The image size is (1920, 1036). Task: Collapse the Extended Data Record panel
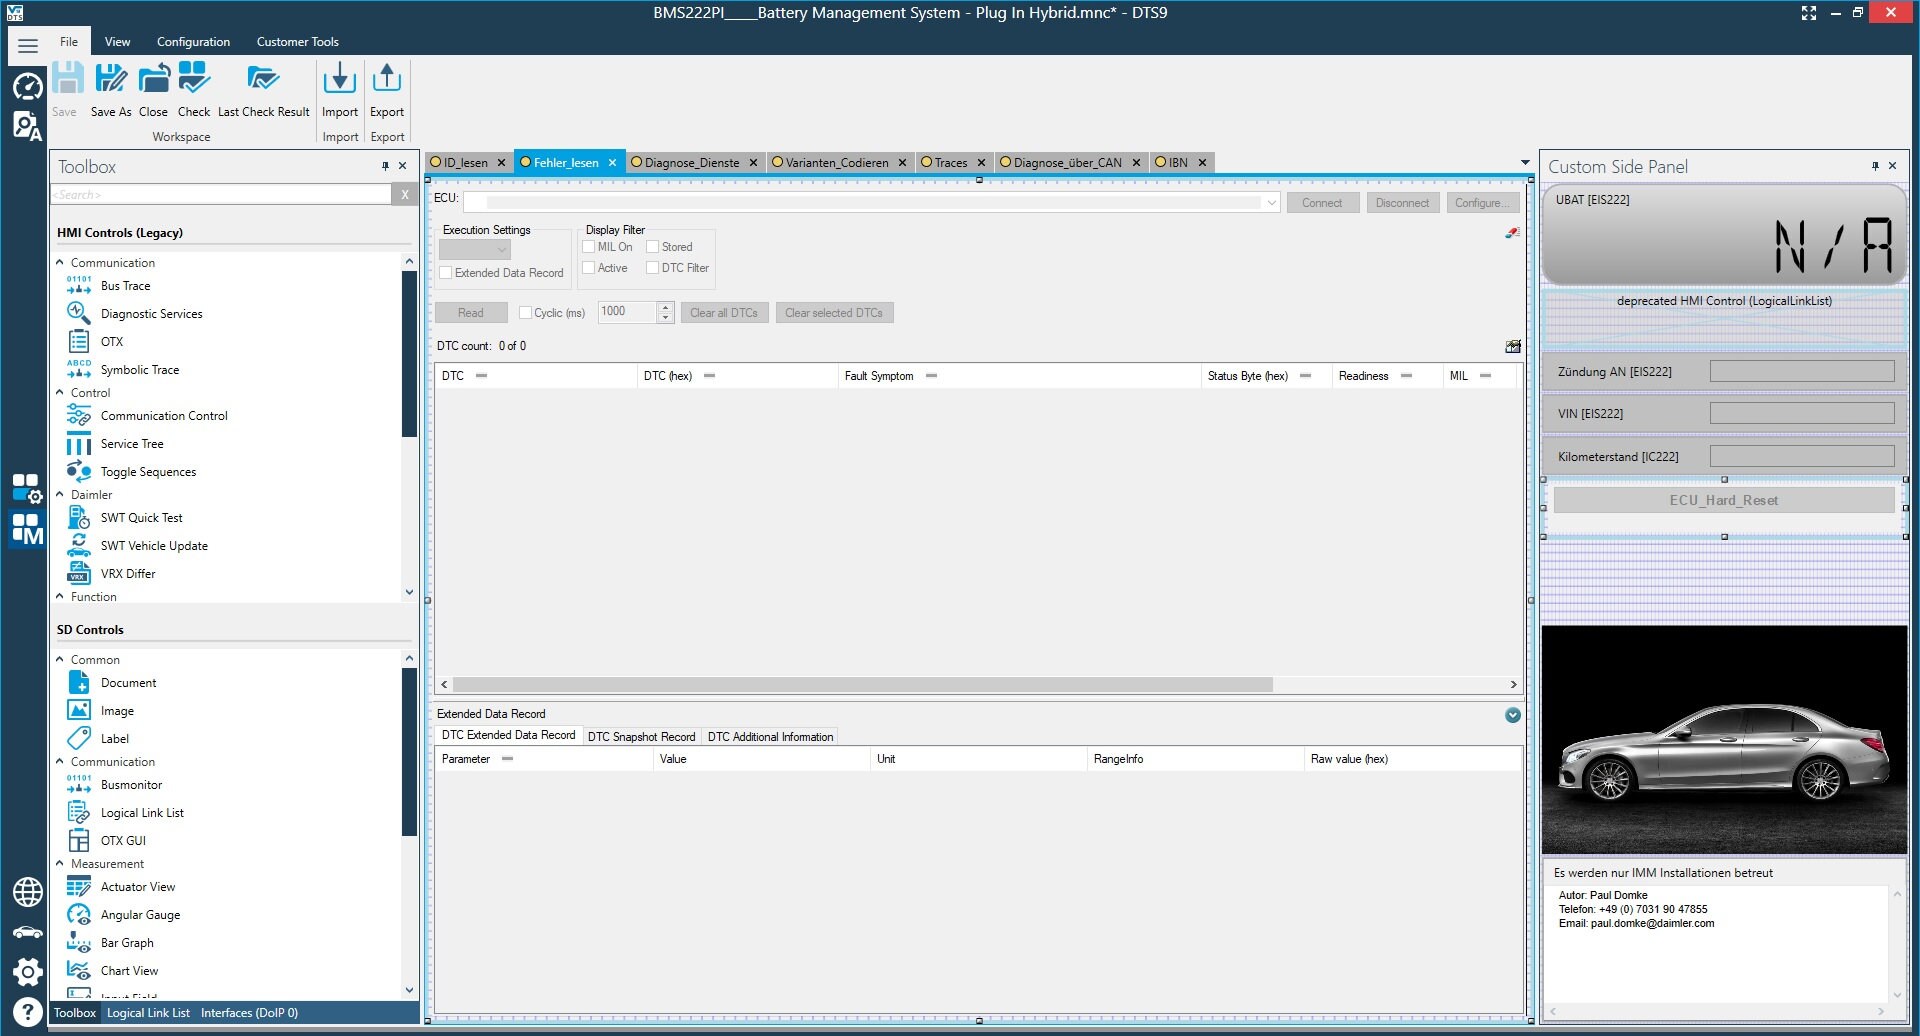click(x=1512, y=715)
